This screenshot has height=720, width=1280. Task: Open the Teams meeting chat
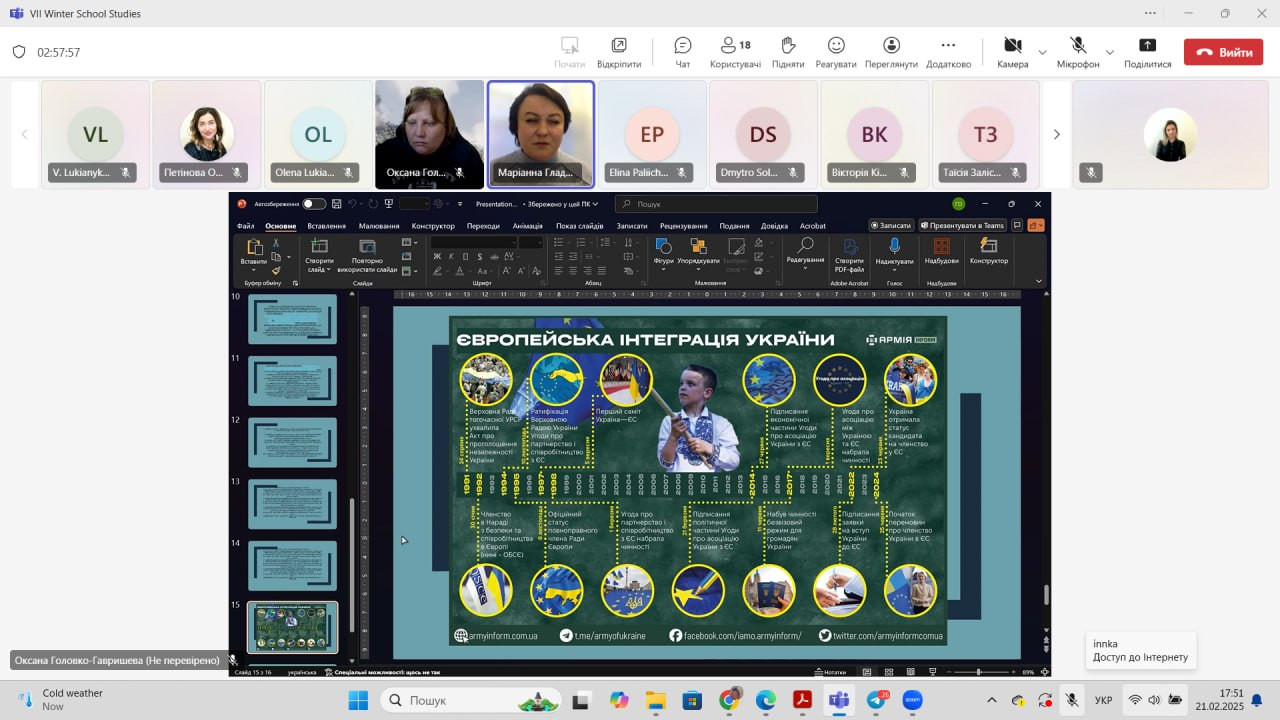pyautogui.click(x=683, y=51)
